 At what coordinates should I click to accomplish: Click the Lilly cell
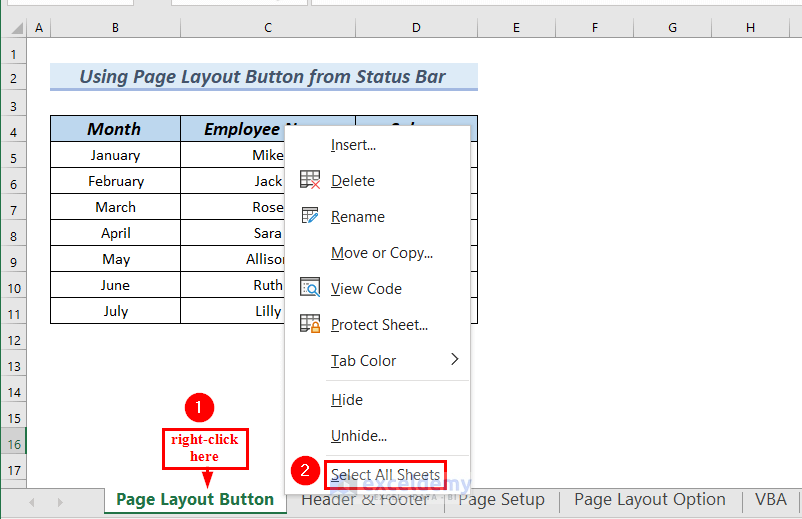pos(233,311)
